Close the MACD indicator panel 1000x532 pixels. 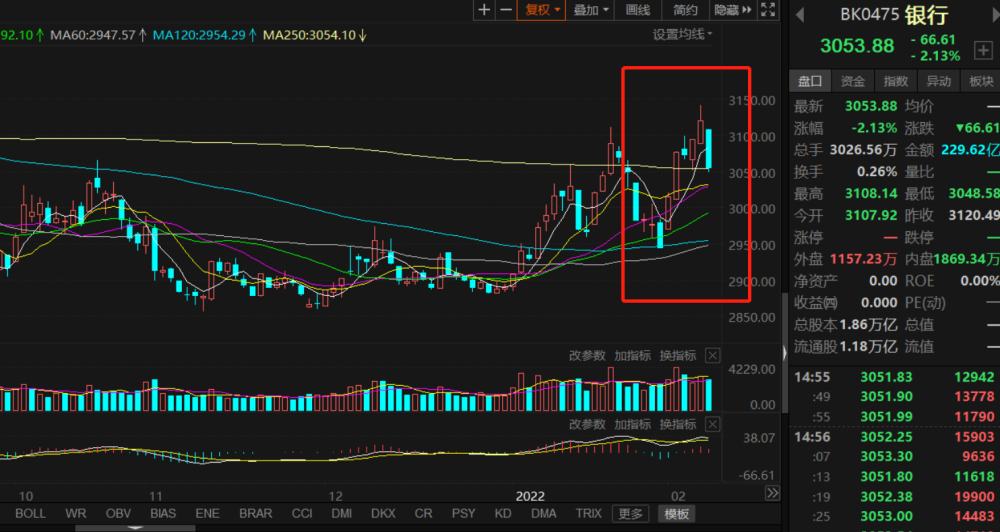714,424
